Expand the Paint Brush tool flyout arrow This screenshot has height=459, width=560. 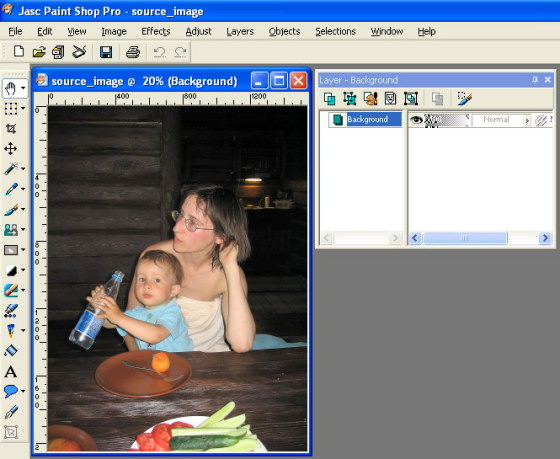pyautogui.click(x=23, y=209)
